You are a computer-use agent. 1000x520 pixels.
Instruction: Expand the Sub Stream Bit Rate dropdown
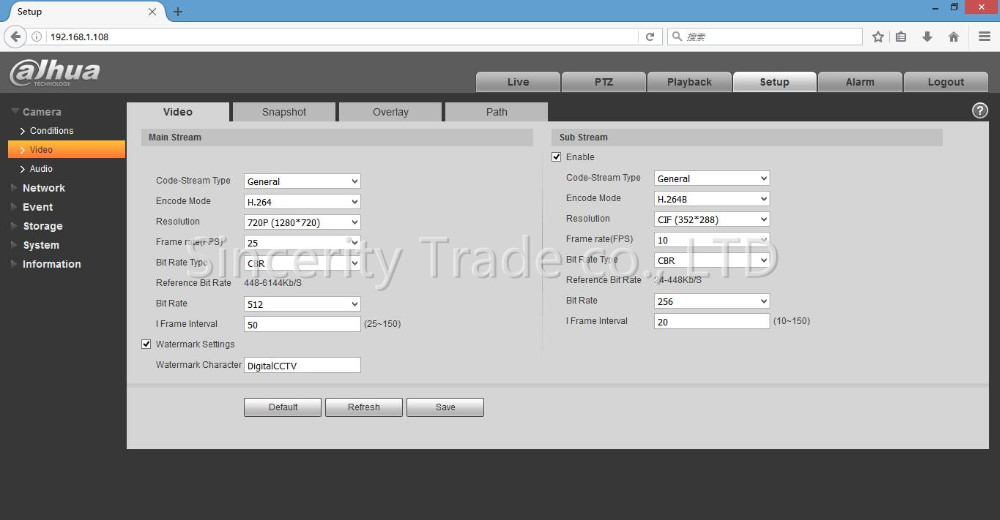point(712,301)
